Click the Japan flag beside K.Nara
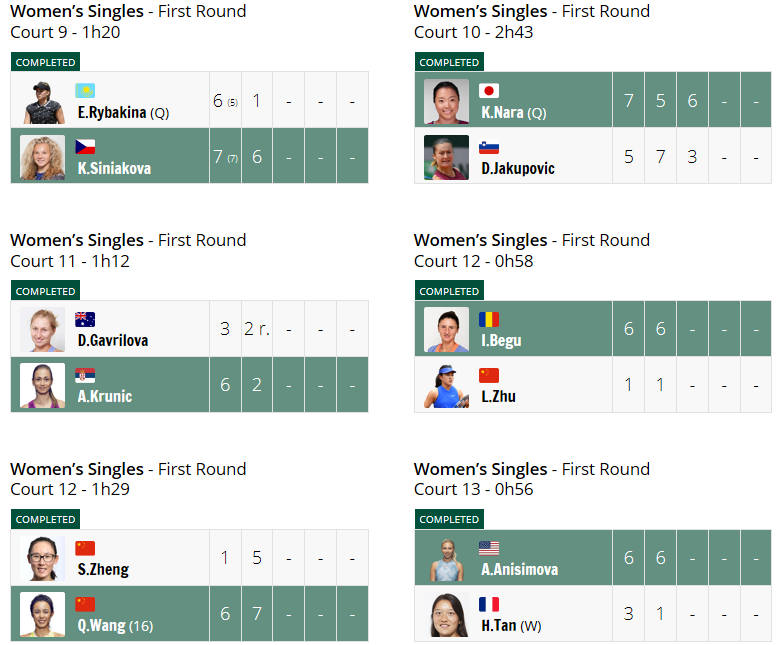The height and width of the screenshot is (645, 778). [489, 91]
